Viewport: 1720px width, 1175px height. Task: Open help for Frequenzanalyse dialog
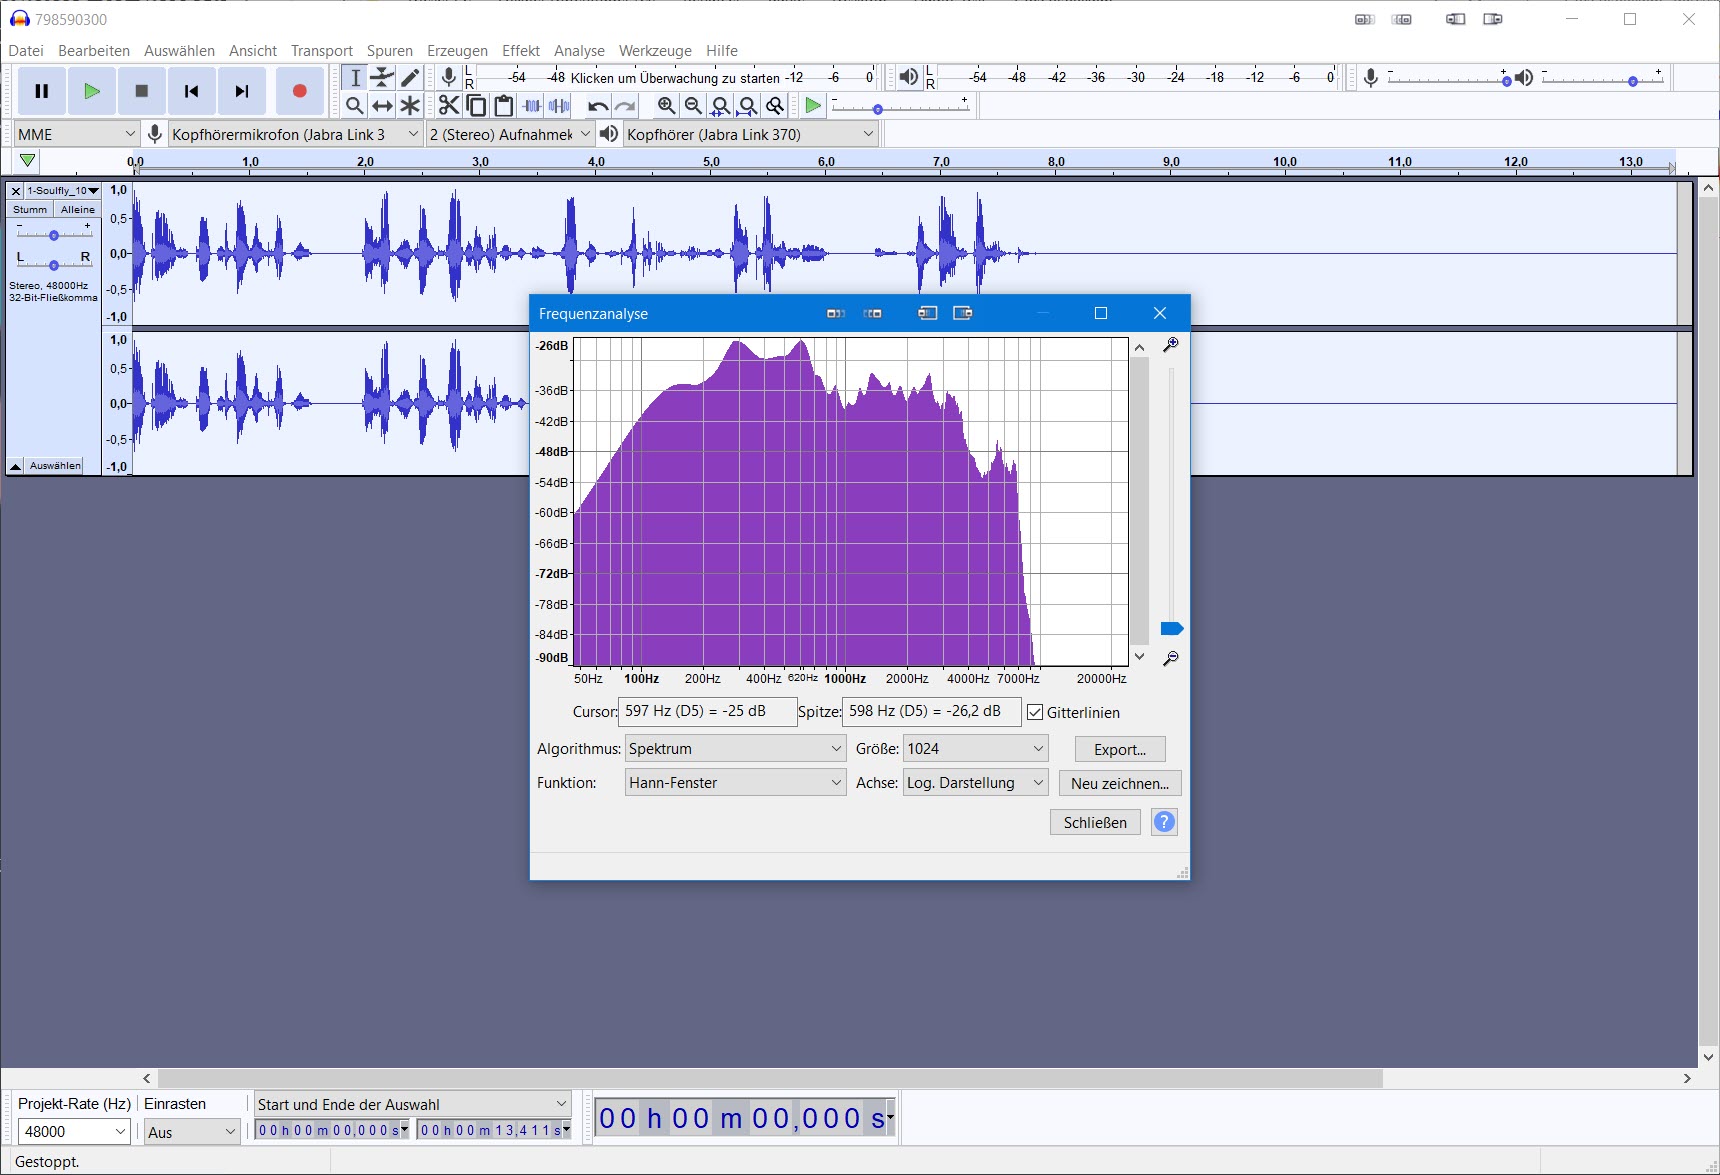pos(1164,822)
